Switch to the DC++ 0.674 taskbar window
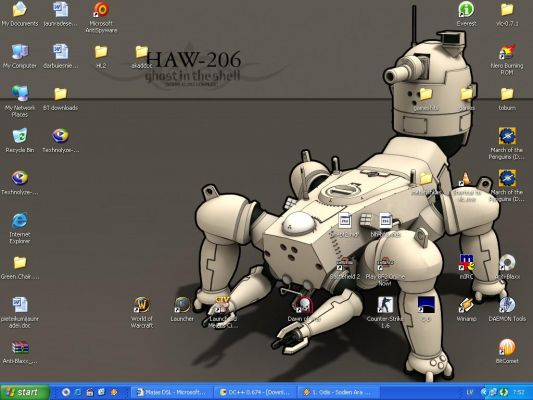Image resolution: width=533 pixels, height=400 pixels. [x=256, y=393]
